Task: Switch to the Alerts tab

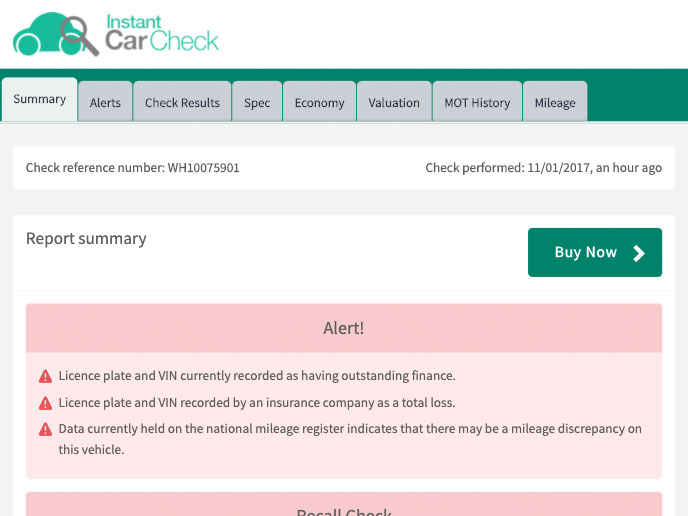Action: point(105,102)
